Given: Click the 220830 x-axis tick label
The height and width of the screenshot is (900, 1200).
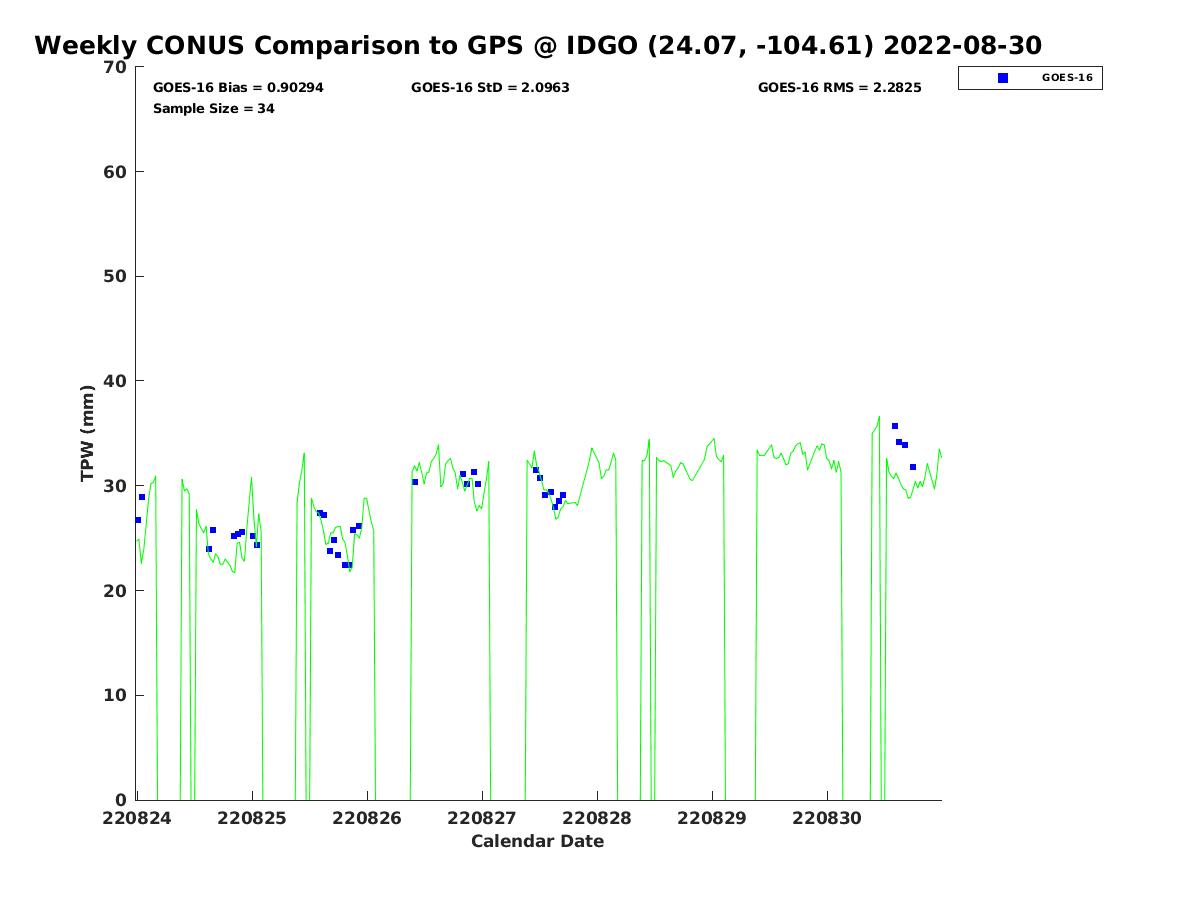Looking at the screenshot, I should pyautogui.click(x=827, y=818).
